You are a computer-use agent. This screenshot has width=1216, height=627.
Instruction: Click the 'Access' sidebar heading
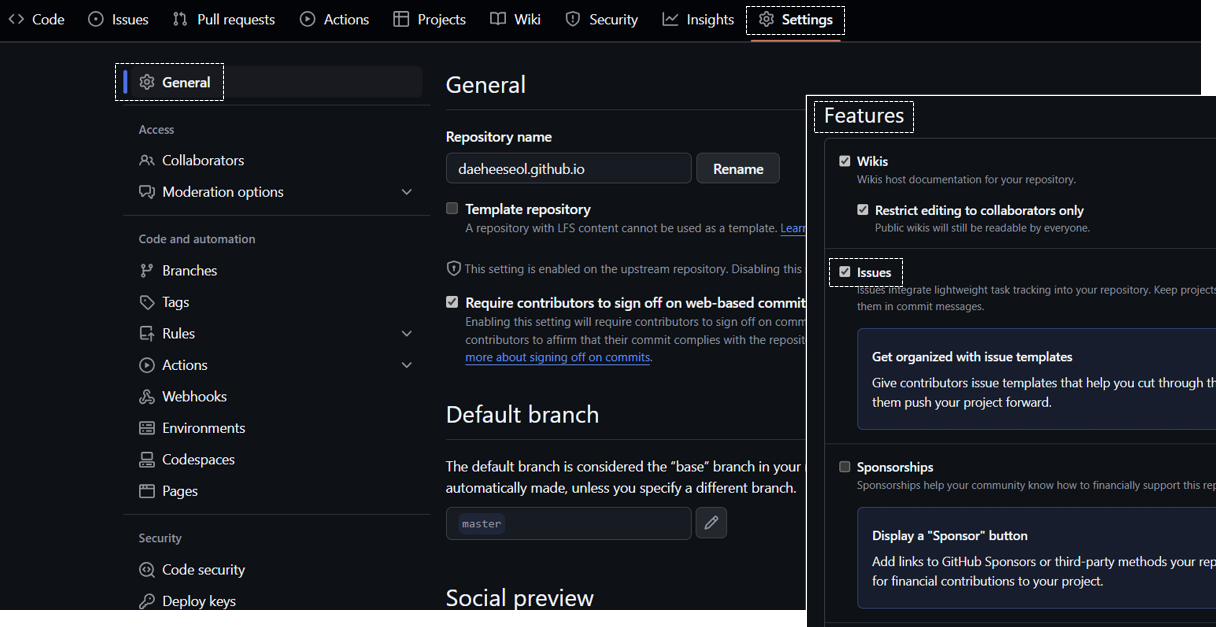pos(156,130)
